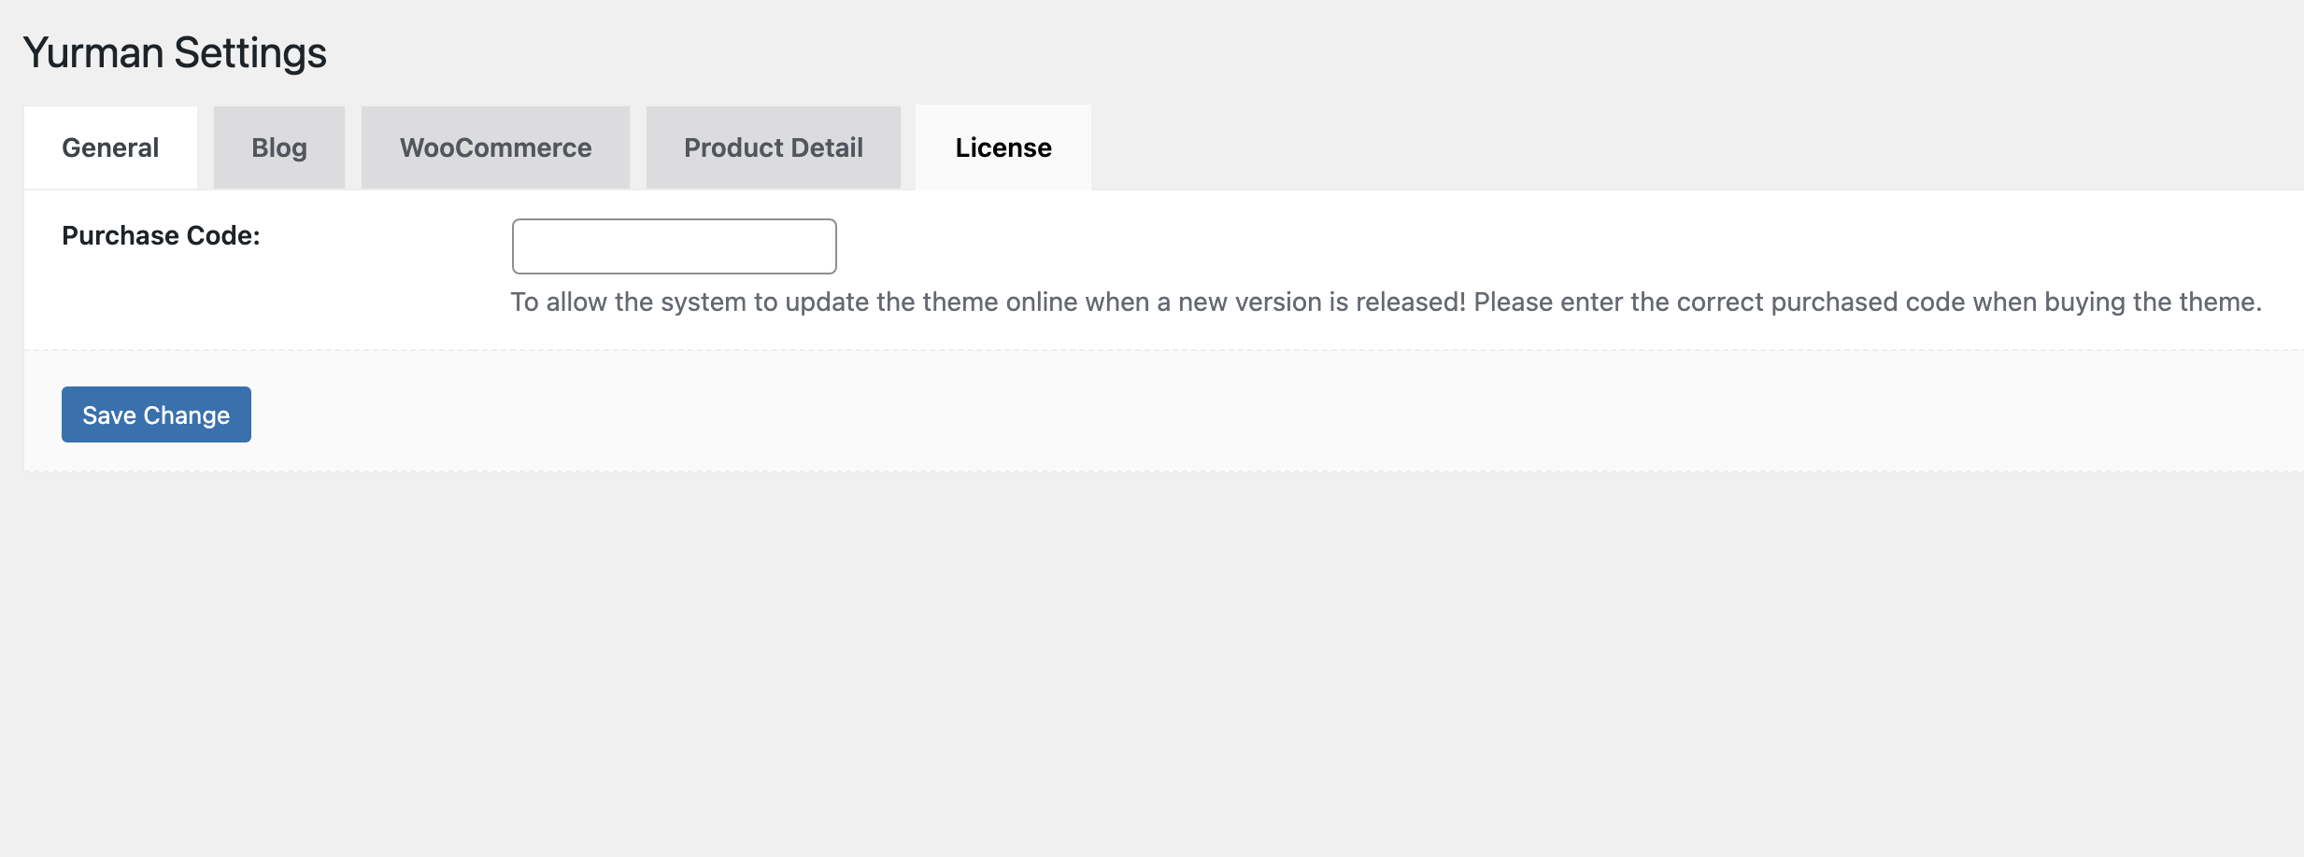Go to the Product Detail tab
The image size is (2304, 857).
click(773, 148)
